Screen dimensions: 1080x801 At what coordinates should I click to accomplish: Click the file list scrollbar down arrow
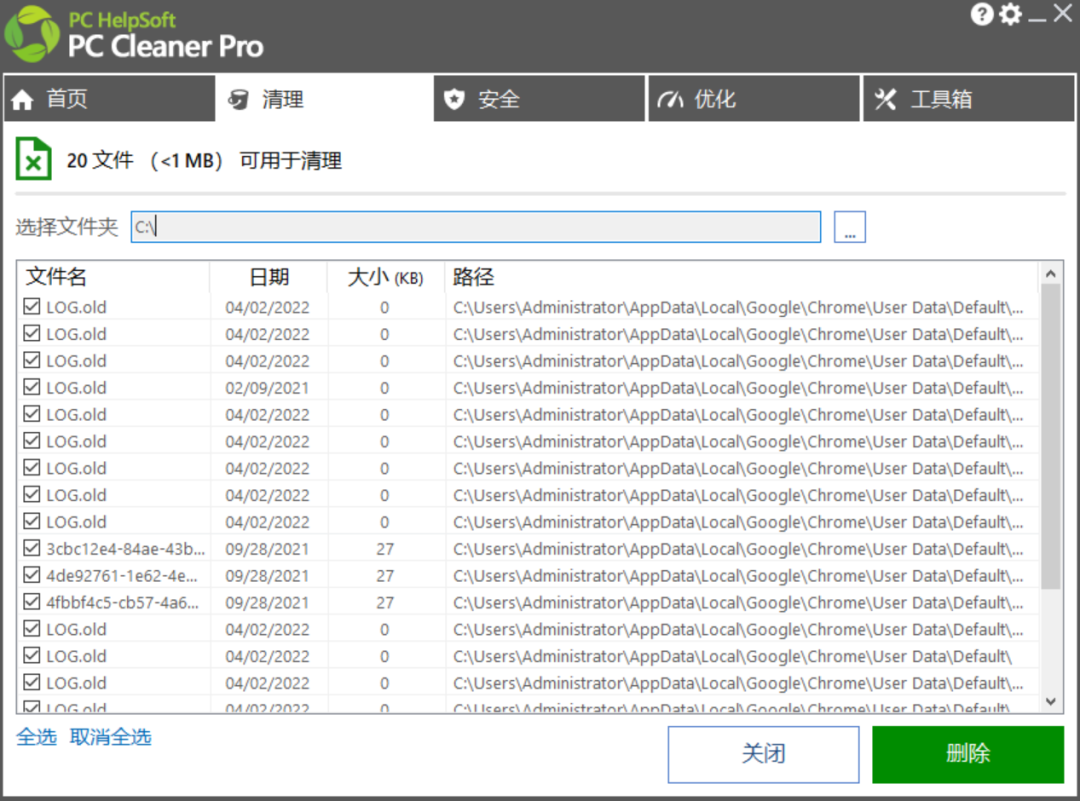tap(1050, 702)
